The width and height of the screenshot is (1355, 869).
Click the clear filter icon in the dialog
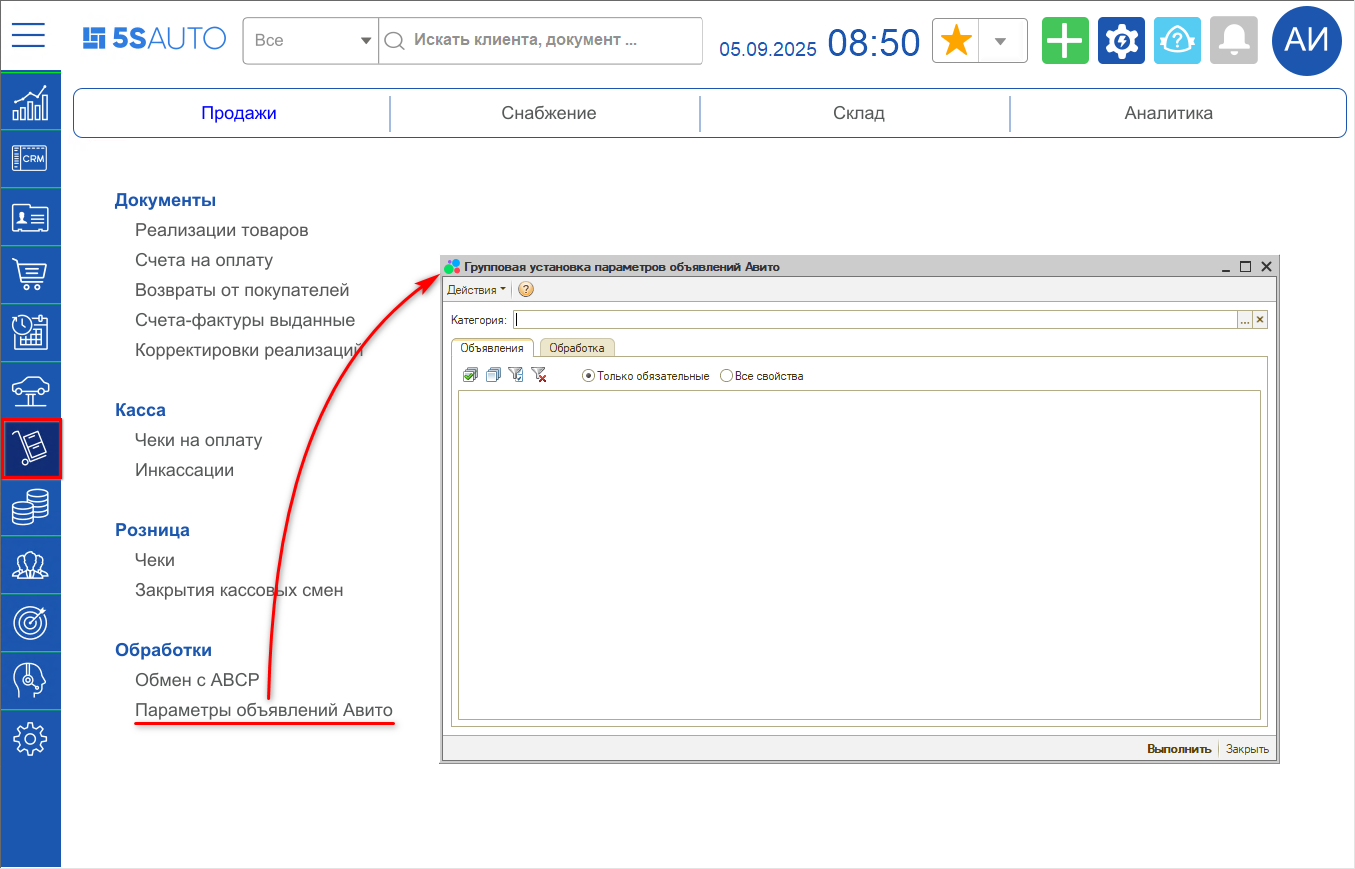point(539,375)
